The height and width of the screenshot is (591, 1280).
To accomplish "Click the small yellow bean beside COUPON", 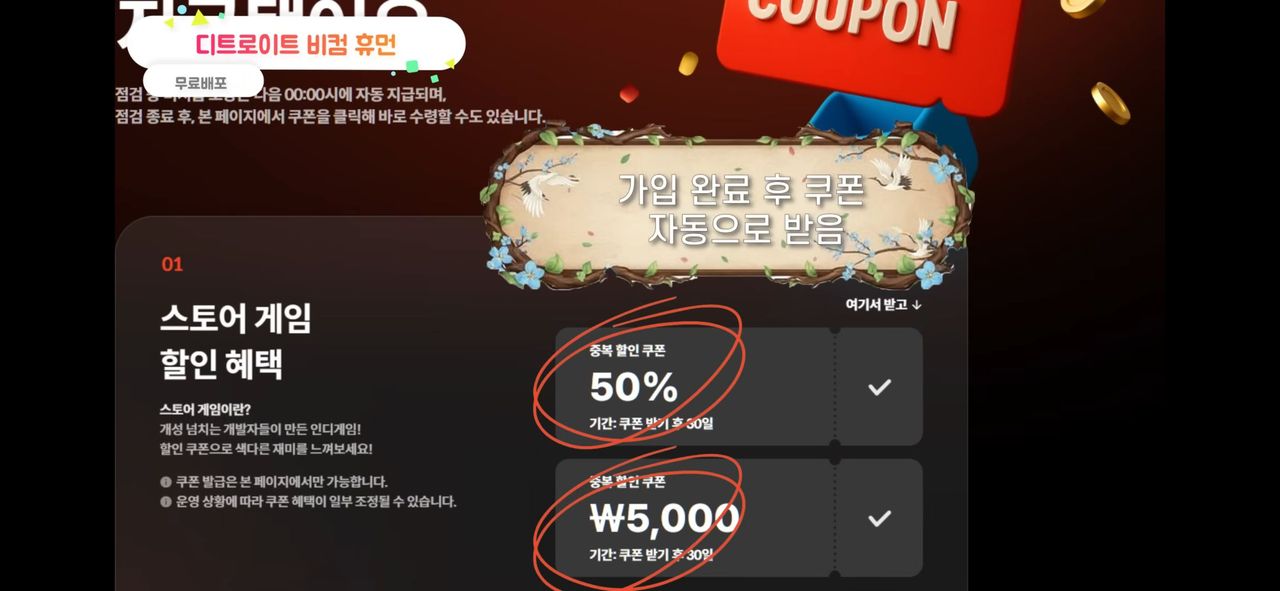I will 688,63.
